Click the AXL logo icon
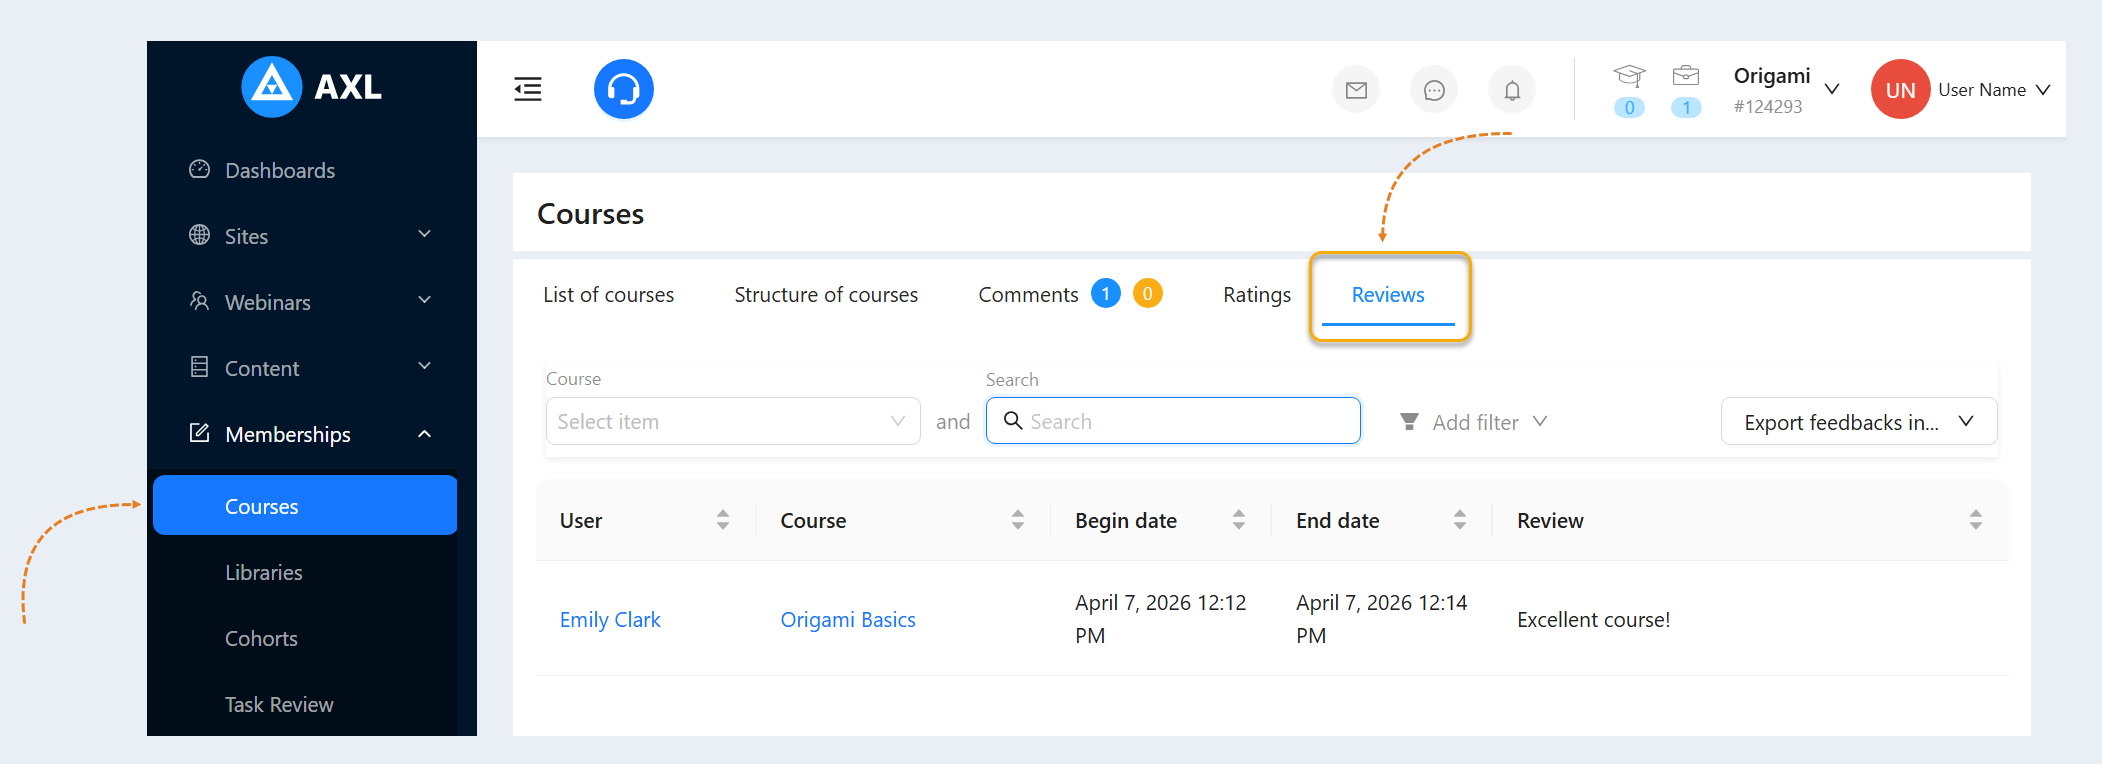 [272, 87]
